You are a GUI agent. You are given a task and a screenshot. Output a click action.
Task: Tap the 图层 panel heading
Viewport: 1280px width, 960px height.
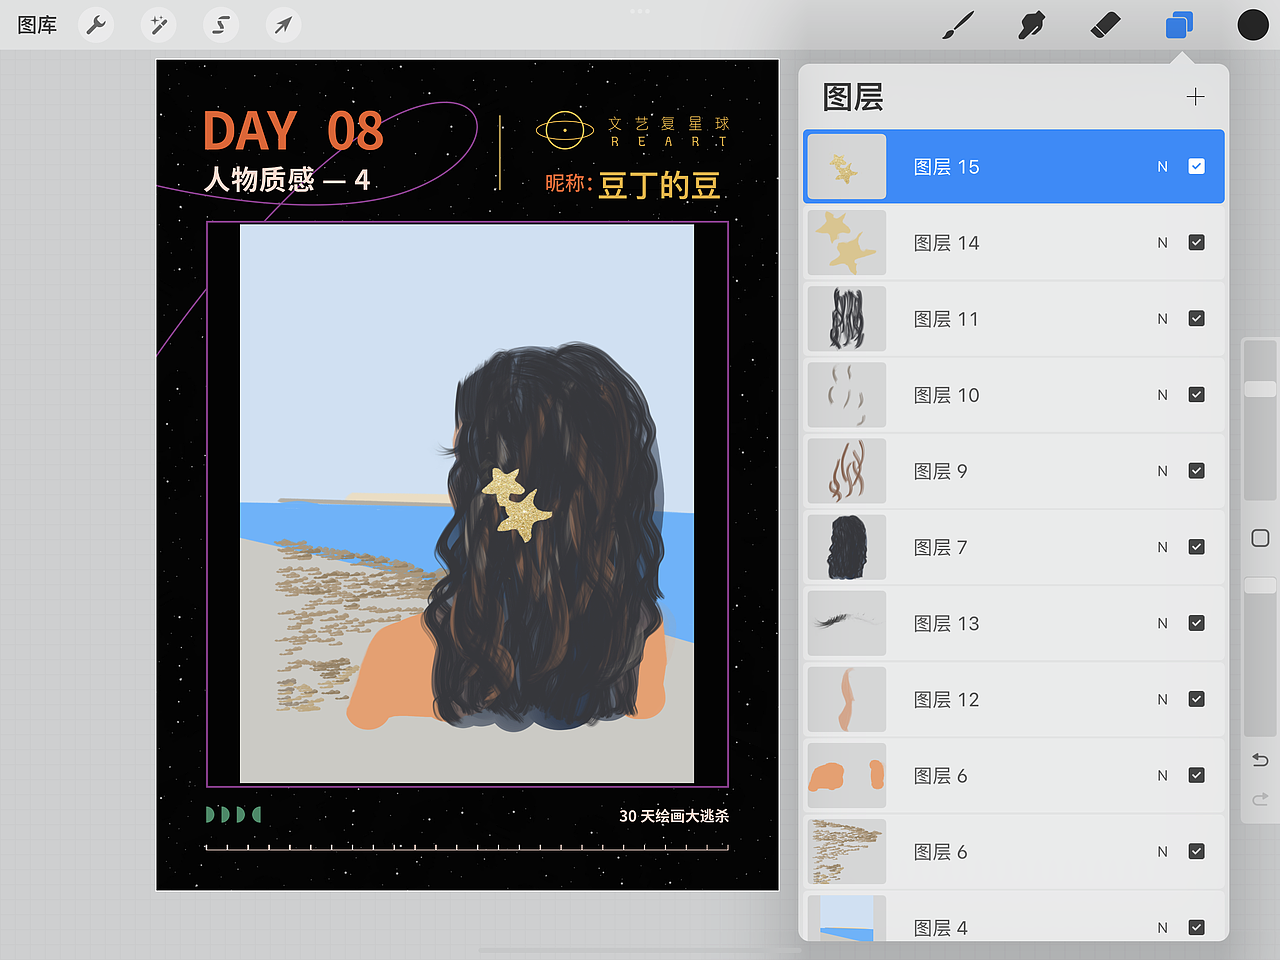coord(853,97)
